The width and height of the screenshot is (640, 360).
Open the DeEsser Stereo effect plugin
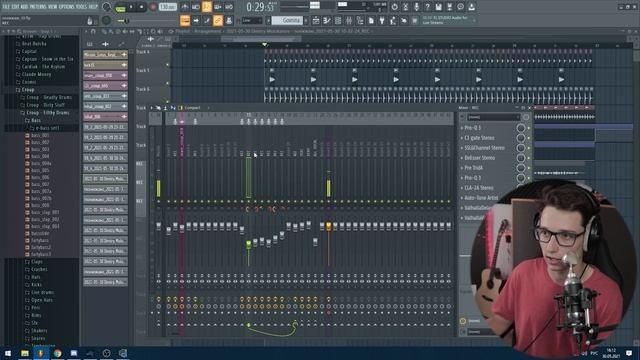coord(480,158)
